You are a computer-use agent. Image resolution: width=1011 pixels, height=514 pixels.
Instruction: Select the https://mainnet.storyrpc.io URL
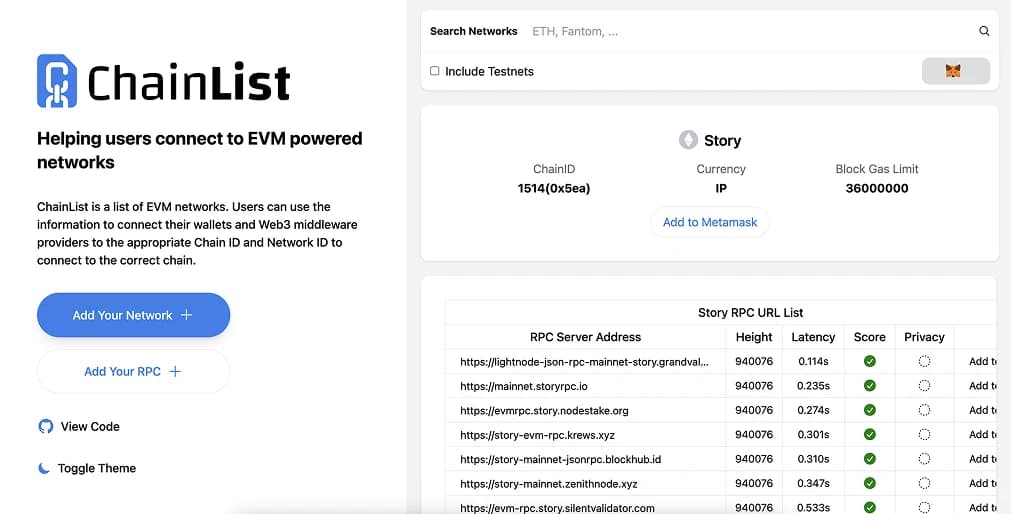(x=524, y=386)
